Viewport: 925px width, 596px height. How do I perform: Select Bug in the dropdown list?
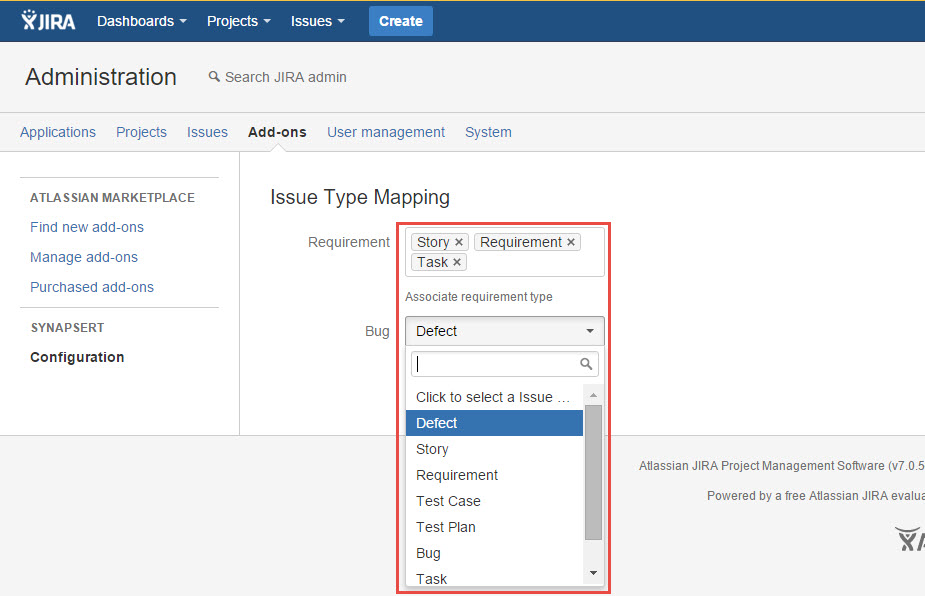494,553
